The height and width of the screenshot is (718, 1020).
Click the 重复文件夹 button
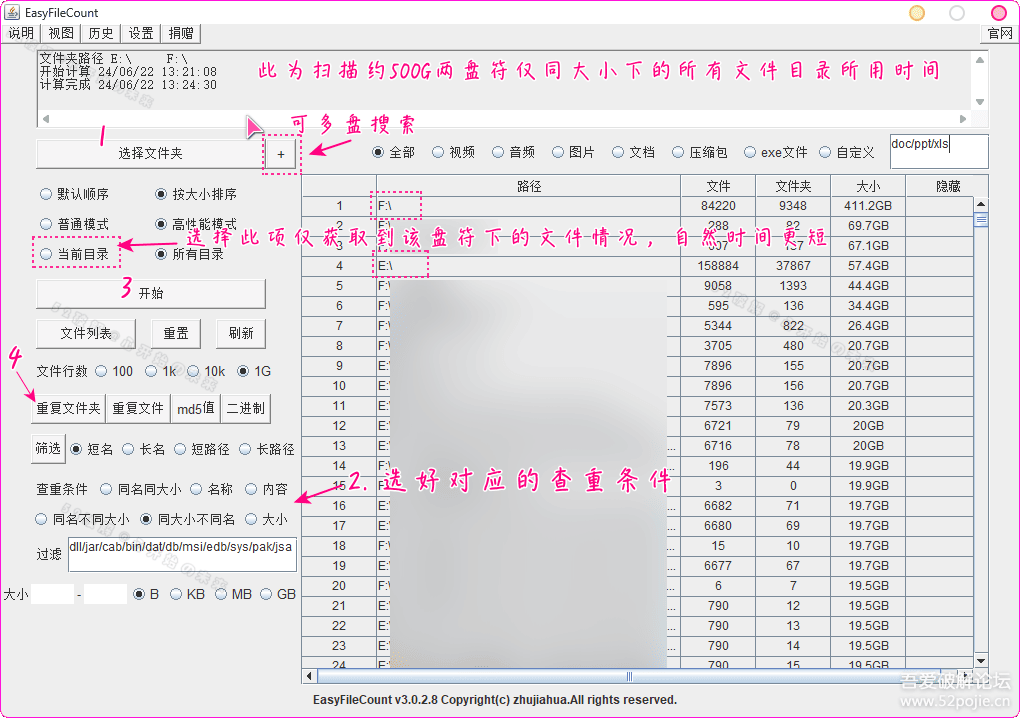click(68, 408)
